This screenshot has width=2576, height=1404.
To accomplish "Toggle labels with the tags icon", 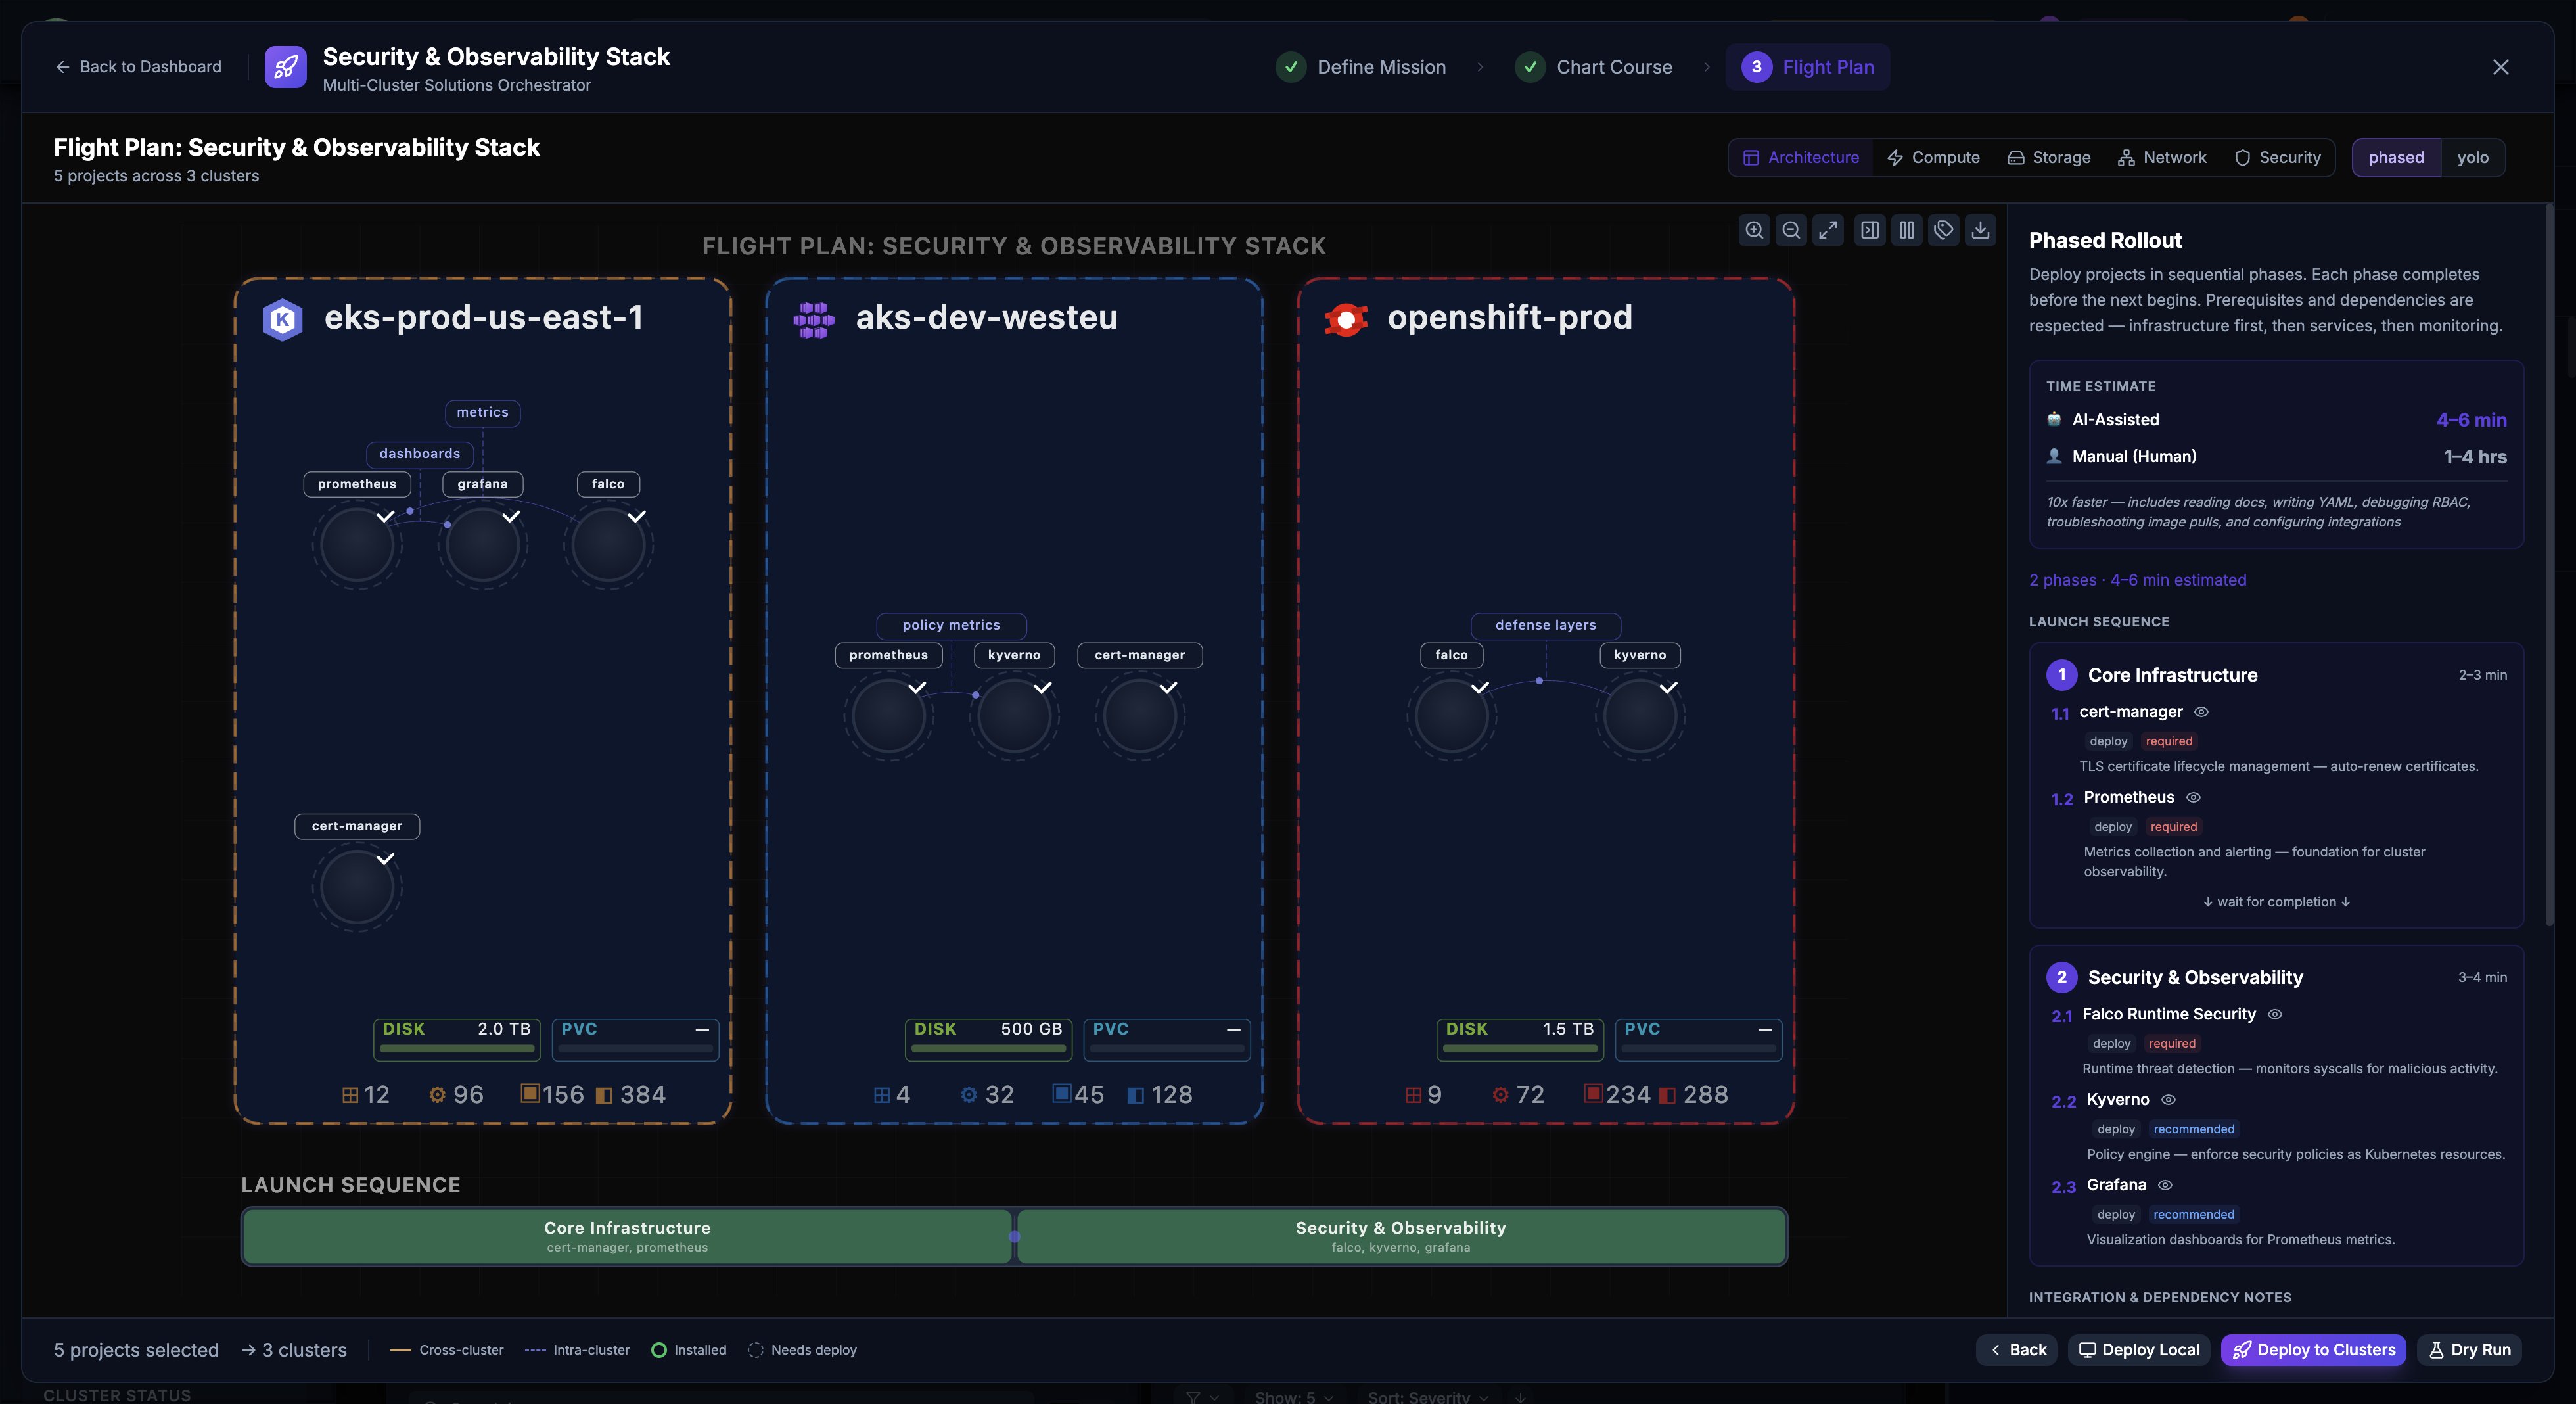I will [x=1943, y=231].
